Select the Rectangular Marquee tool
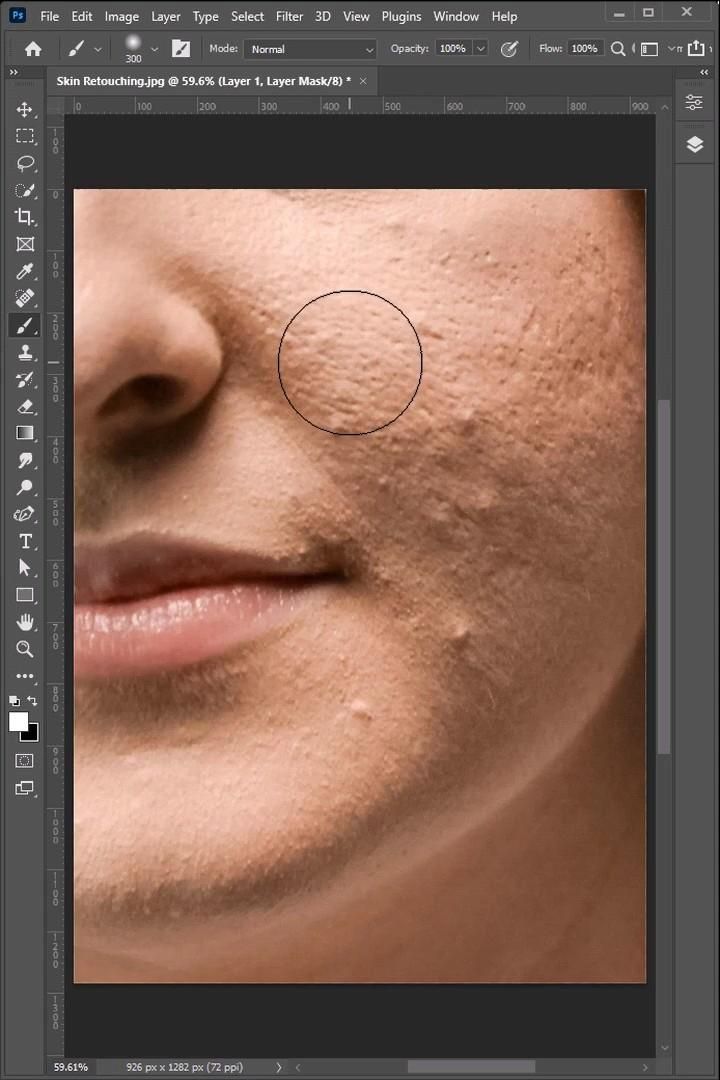The image size is (720, 1080). coord(25,136)
